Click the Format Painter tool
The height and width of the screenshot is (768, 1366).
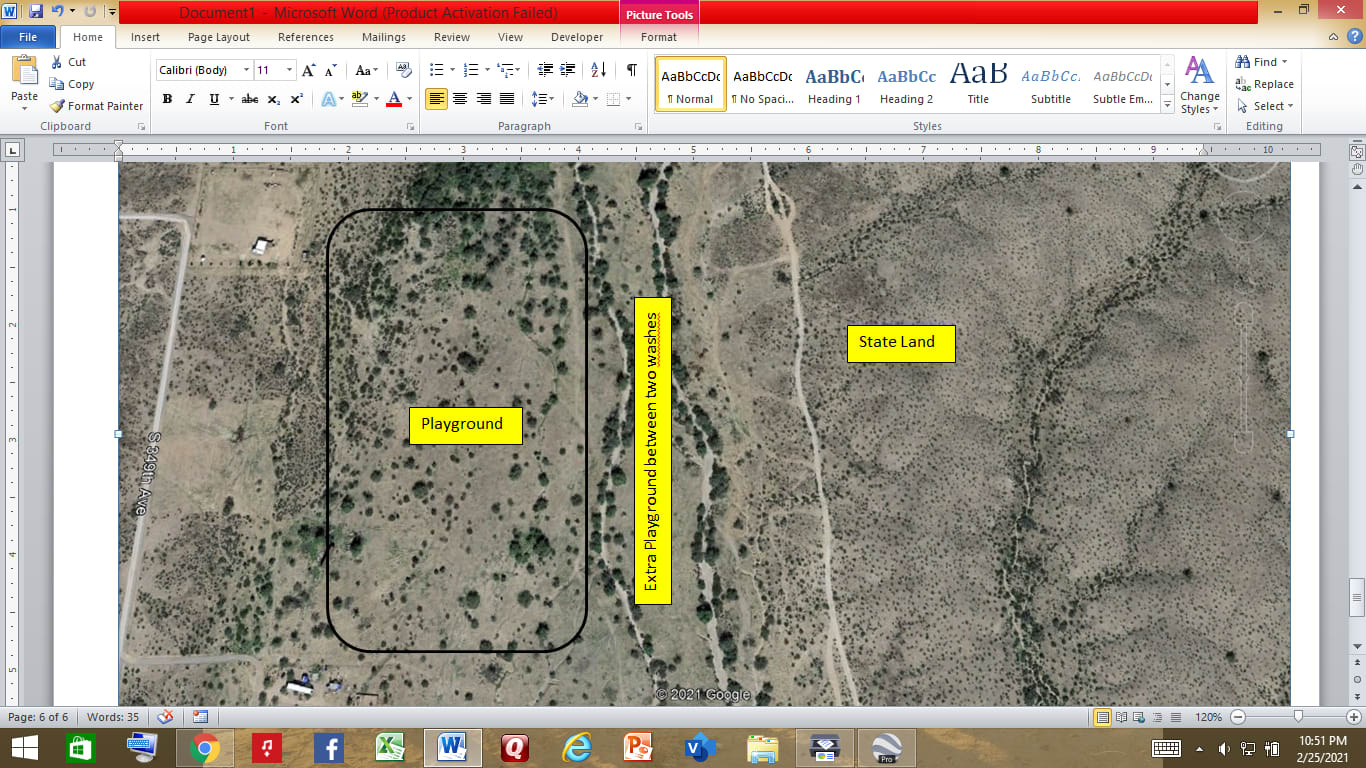tap(96, 106)
